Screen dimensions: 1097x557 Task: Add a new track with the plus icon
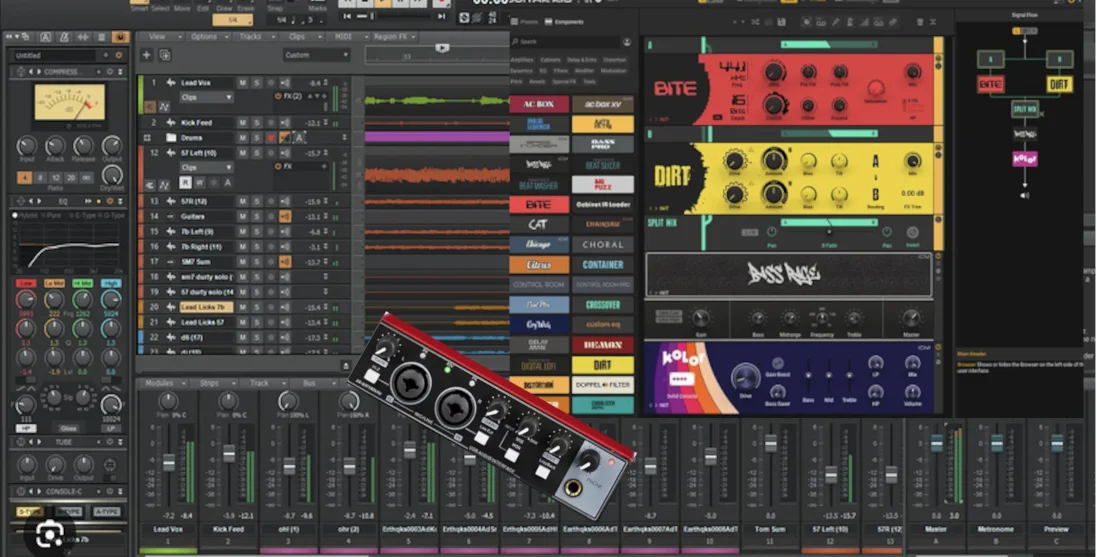click(x=146, y=55)
